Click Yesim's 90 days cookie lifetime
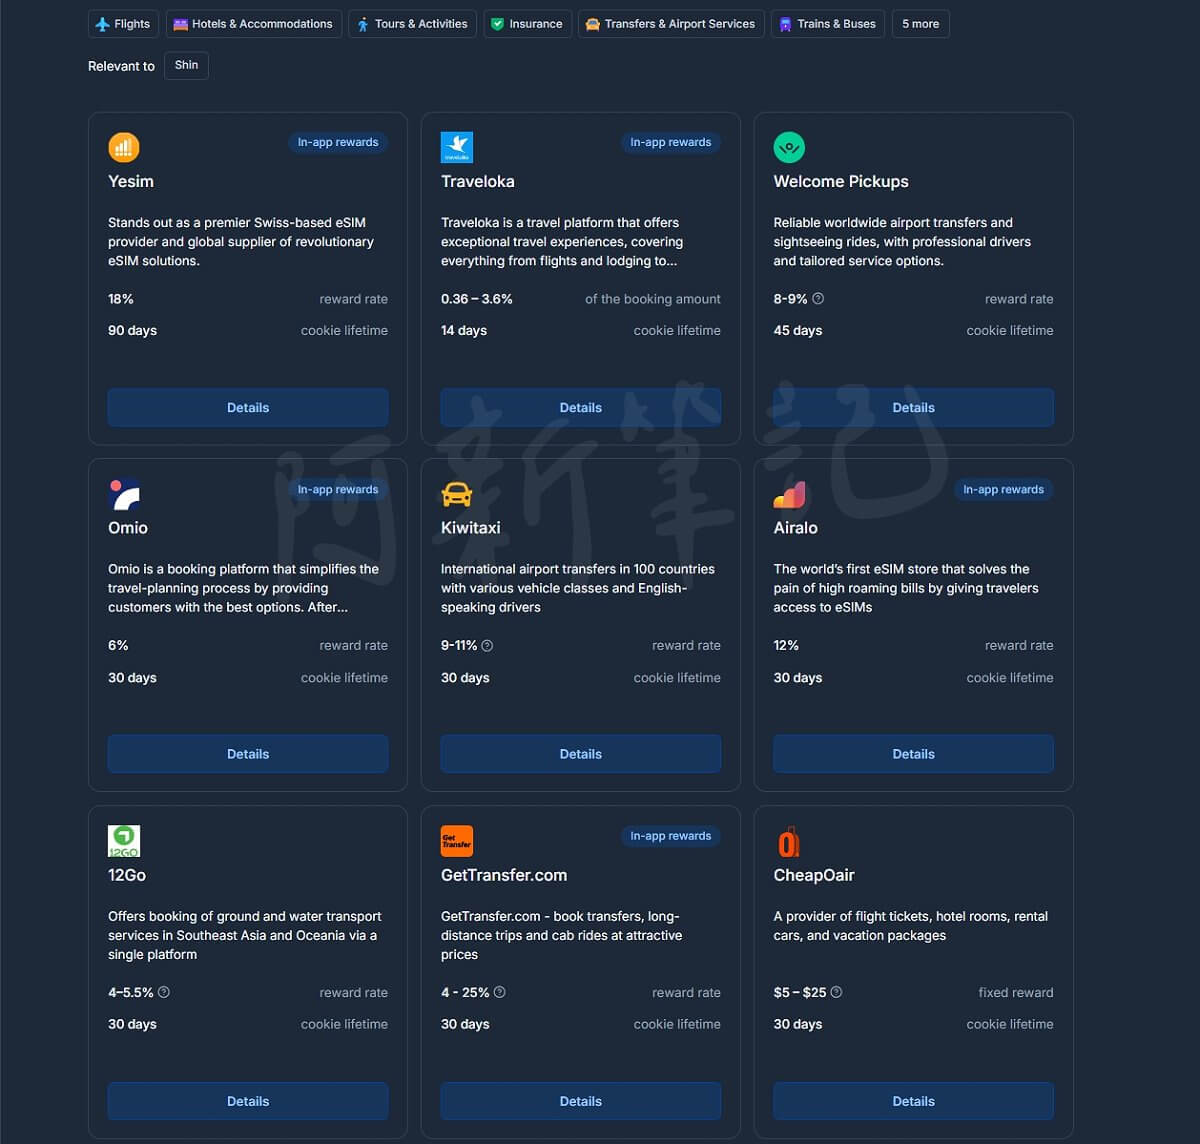This screenshot has height=1144, width=1200. click(x=132, y=330)
